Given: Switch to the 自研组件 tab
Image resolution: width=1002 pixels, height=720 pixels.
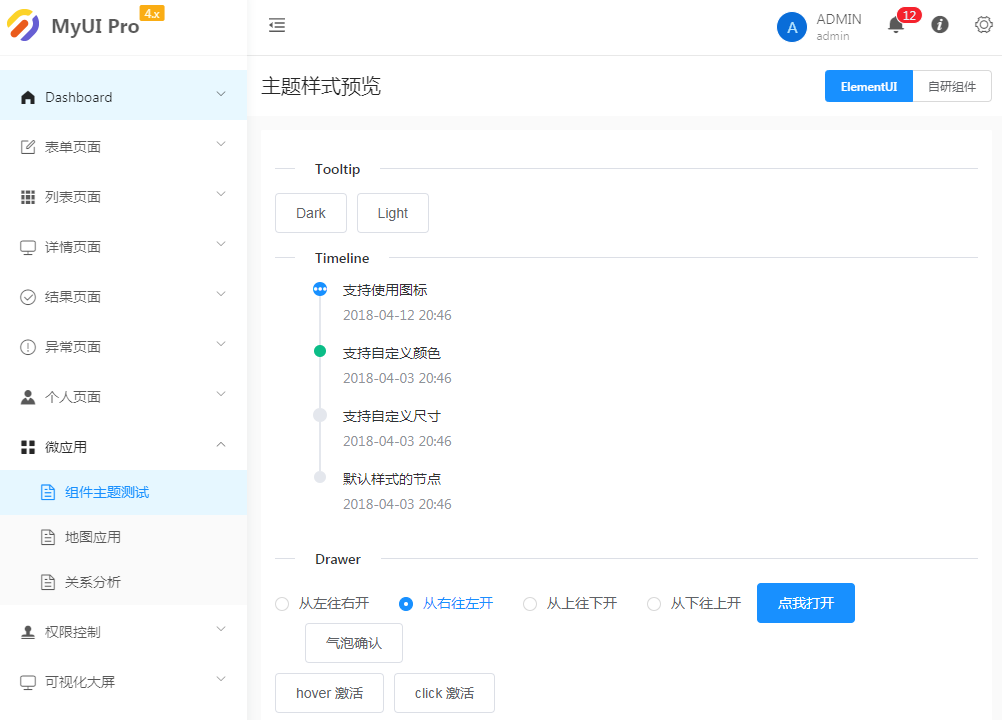Looking at the screenshot, I should pos(951,86).
